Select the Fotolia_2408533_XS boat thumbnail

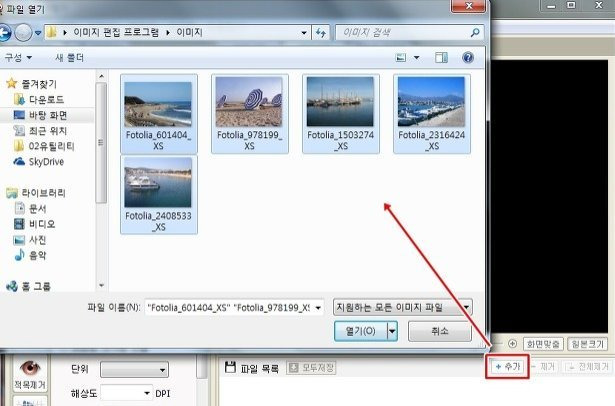point(158,195)
